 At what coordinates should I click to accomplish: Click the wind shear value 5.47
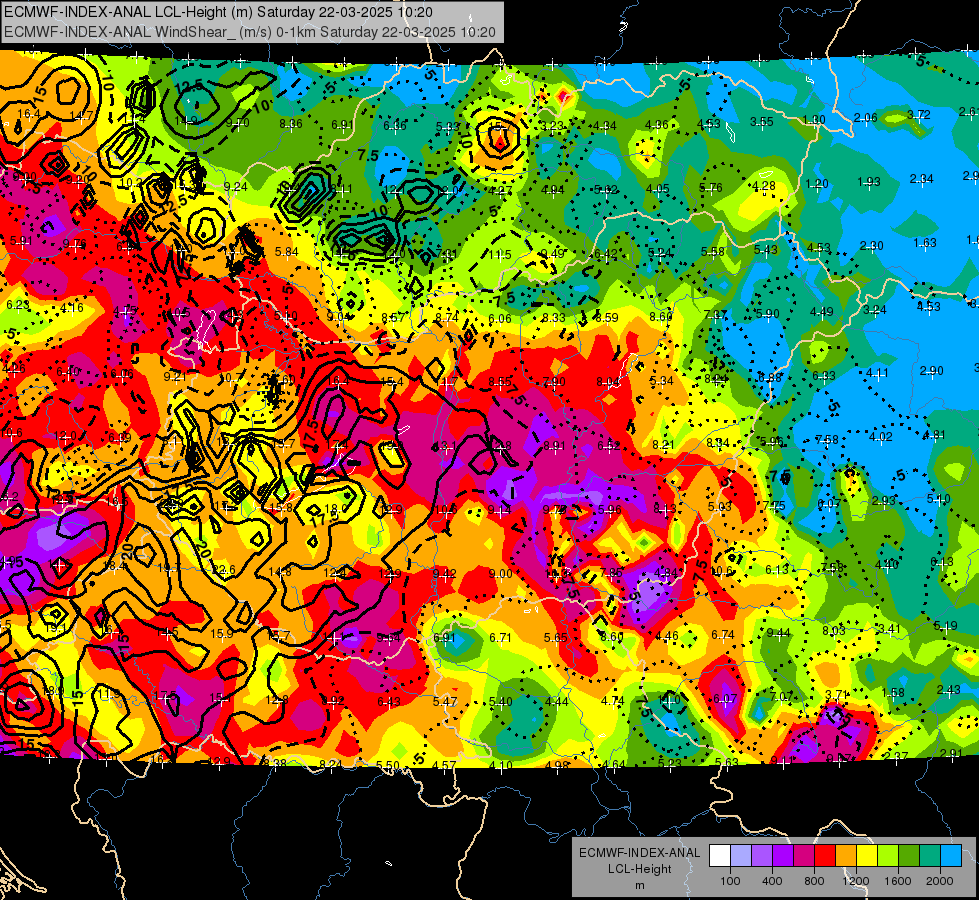click(445, 701)
